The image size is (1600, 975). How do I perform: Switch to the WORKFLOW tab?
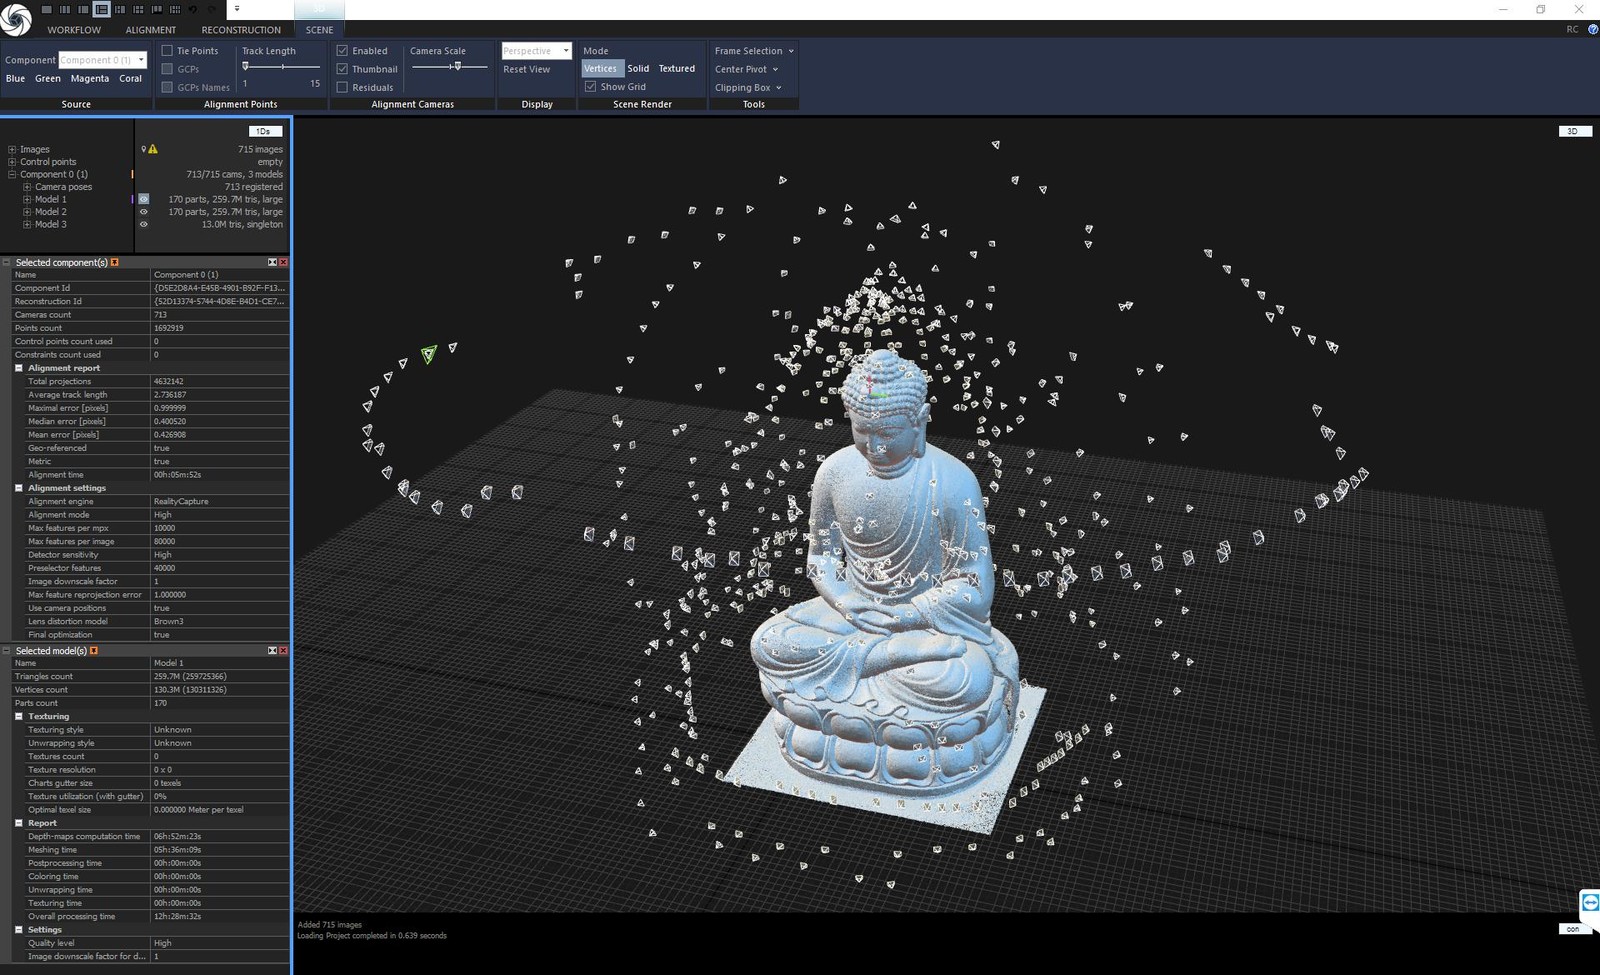click(x=73, y=30)
